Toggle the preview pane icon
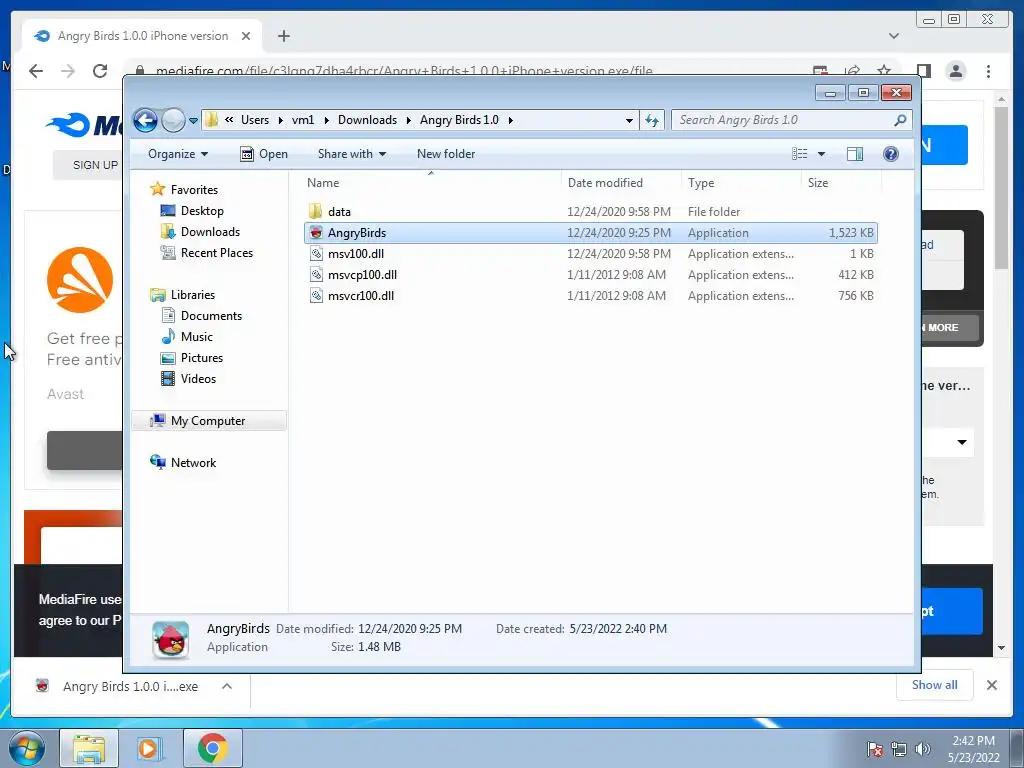This screenshot has height=768, width=1024. pos(854,154)
